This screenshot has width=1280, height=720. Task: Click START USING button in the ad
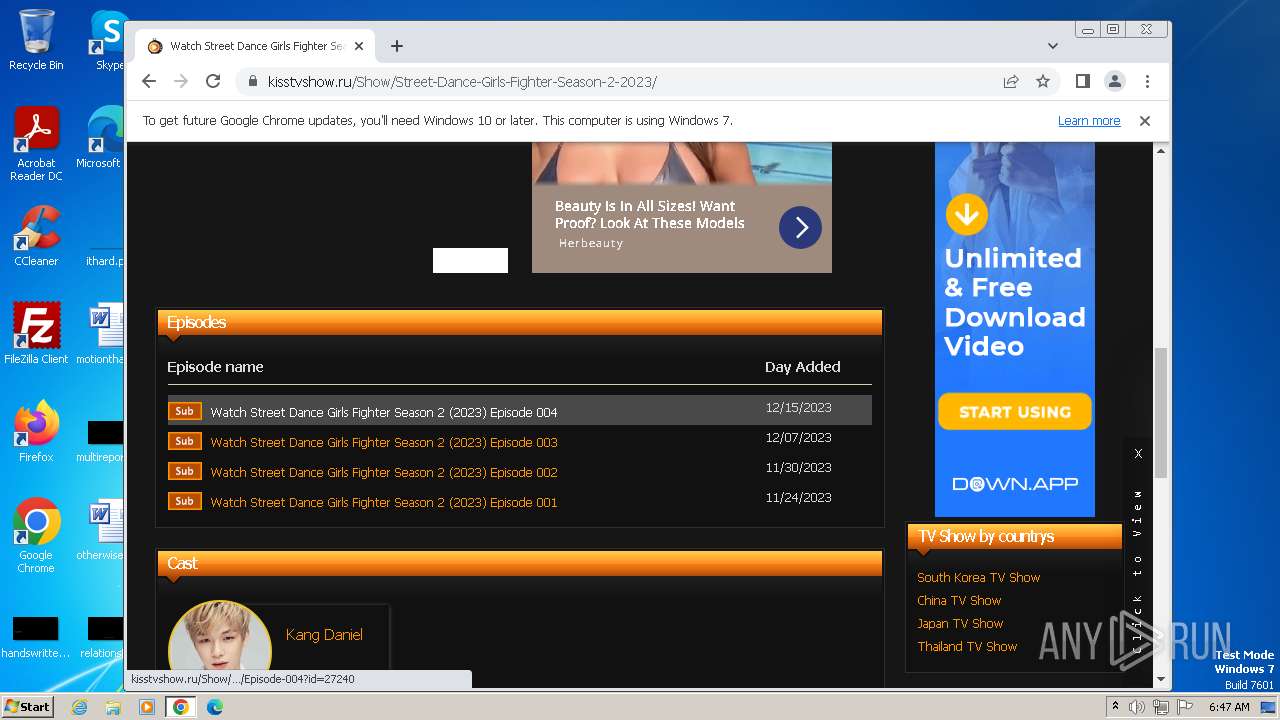click(1015, 412)
